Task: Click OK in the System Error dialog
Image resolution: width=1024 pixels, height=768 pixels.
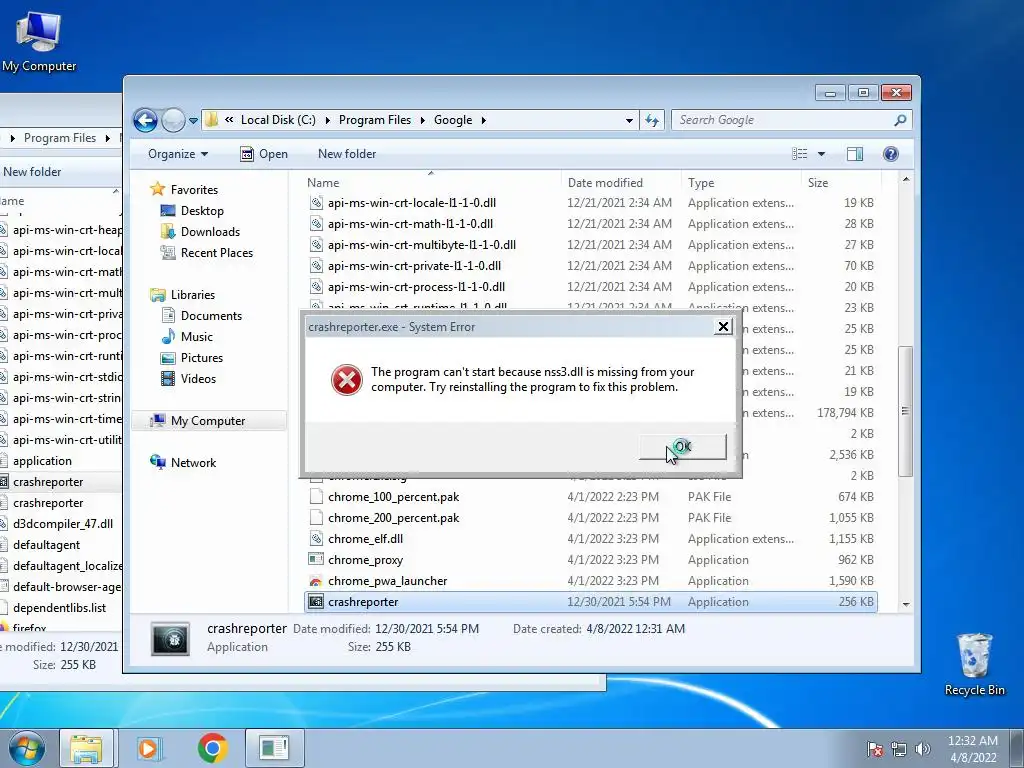Action: pyautogui.click(x=682, y=447)
